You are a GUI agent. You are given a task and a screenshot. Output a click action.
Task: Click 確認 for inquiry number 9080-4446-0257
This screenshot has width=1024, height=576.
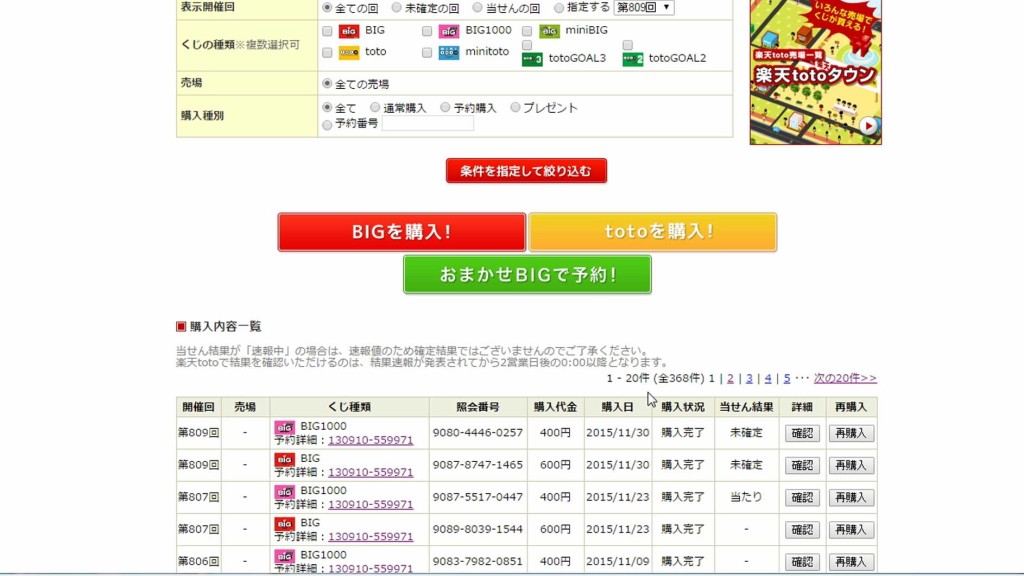[802, 433]
